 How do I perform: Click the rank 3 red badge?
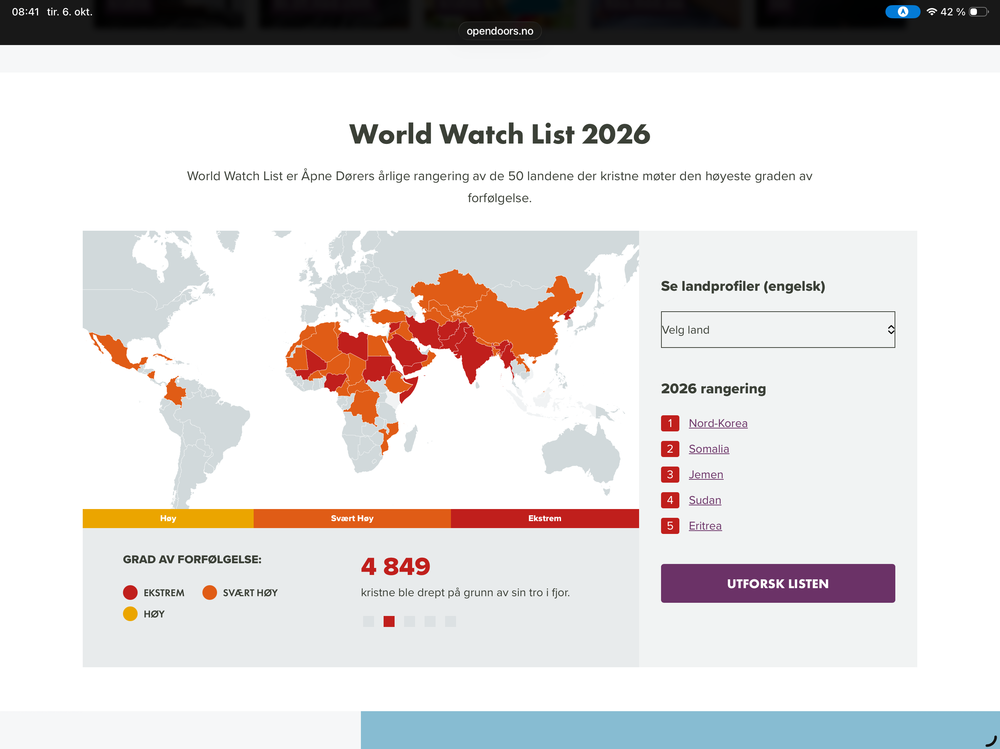coord(670,474)
